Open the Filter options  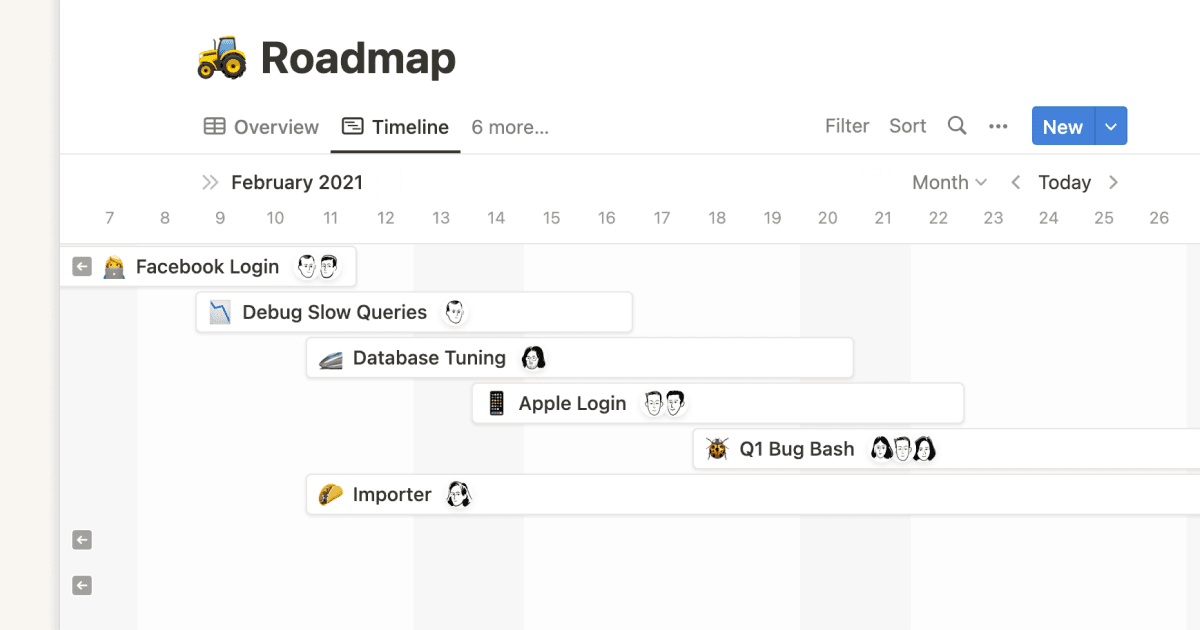click(847, 126)
